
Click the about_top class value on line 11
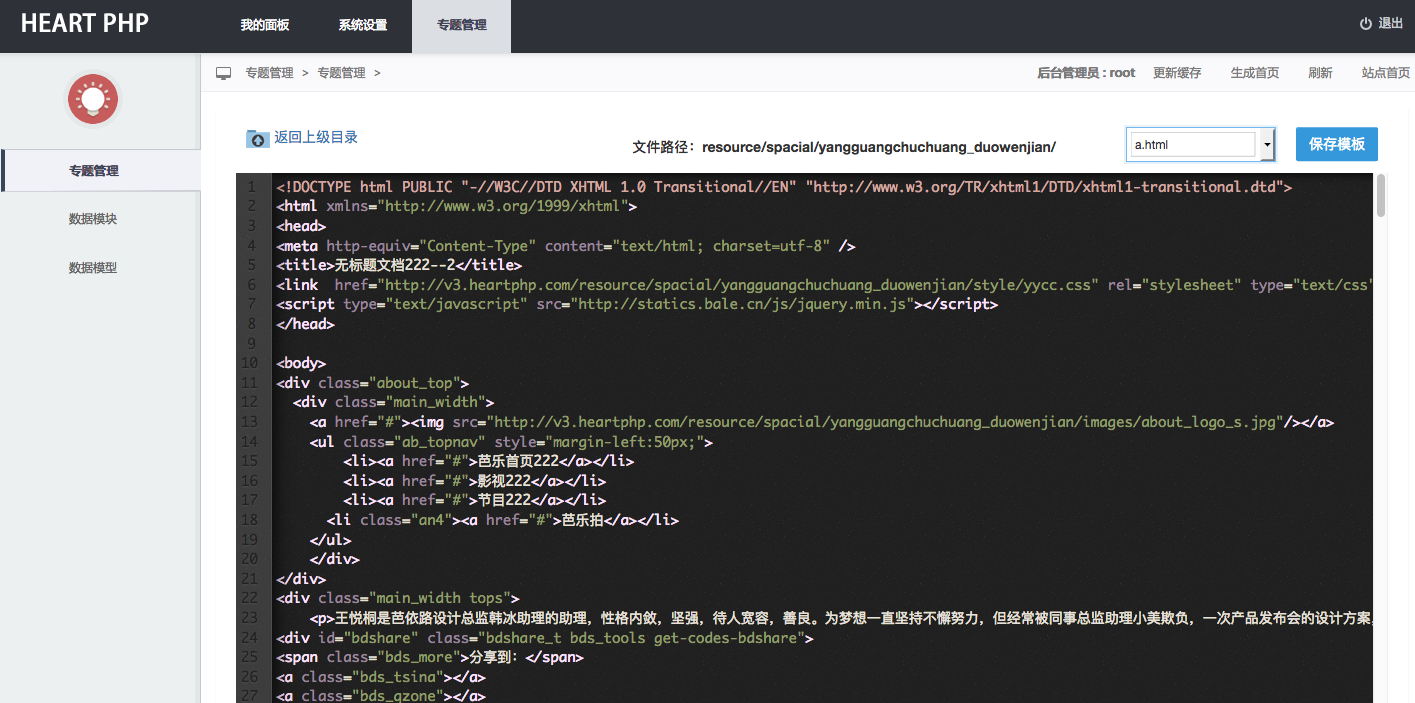(414, 382)
